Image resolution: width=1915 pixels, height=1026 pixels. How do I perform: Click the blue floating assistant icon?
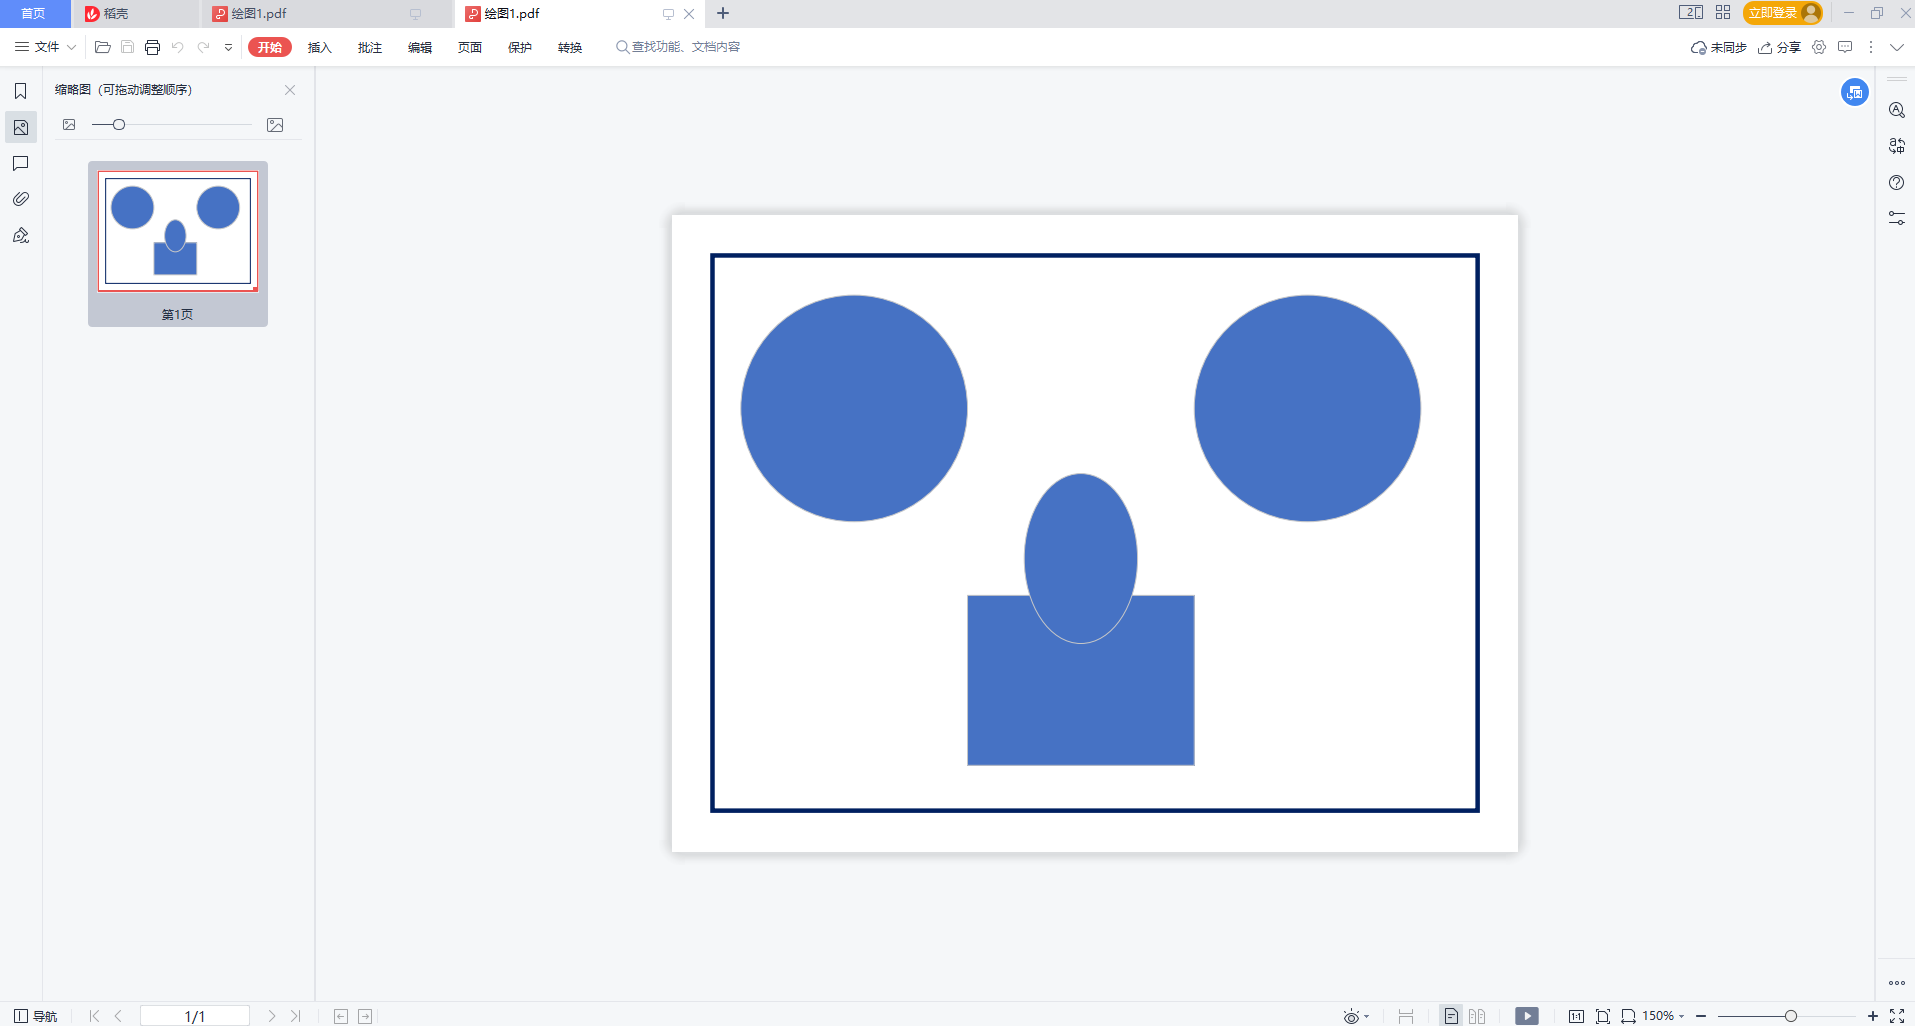[1855, 92]
